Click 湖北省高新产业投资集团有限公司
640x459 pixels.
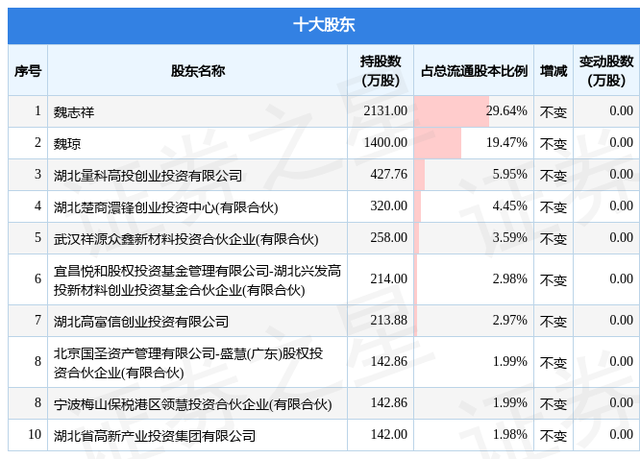[x=154, y=435]
